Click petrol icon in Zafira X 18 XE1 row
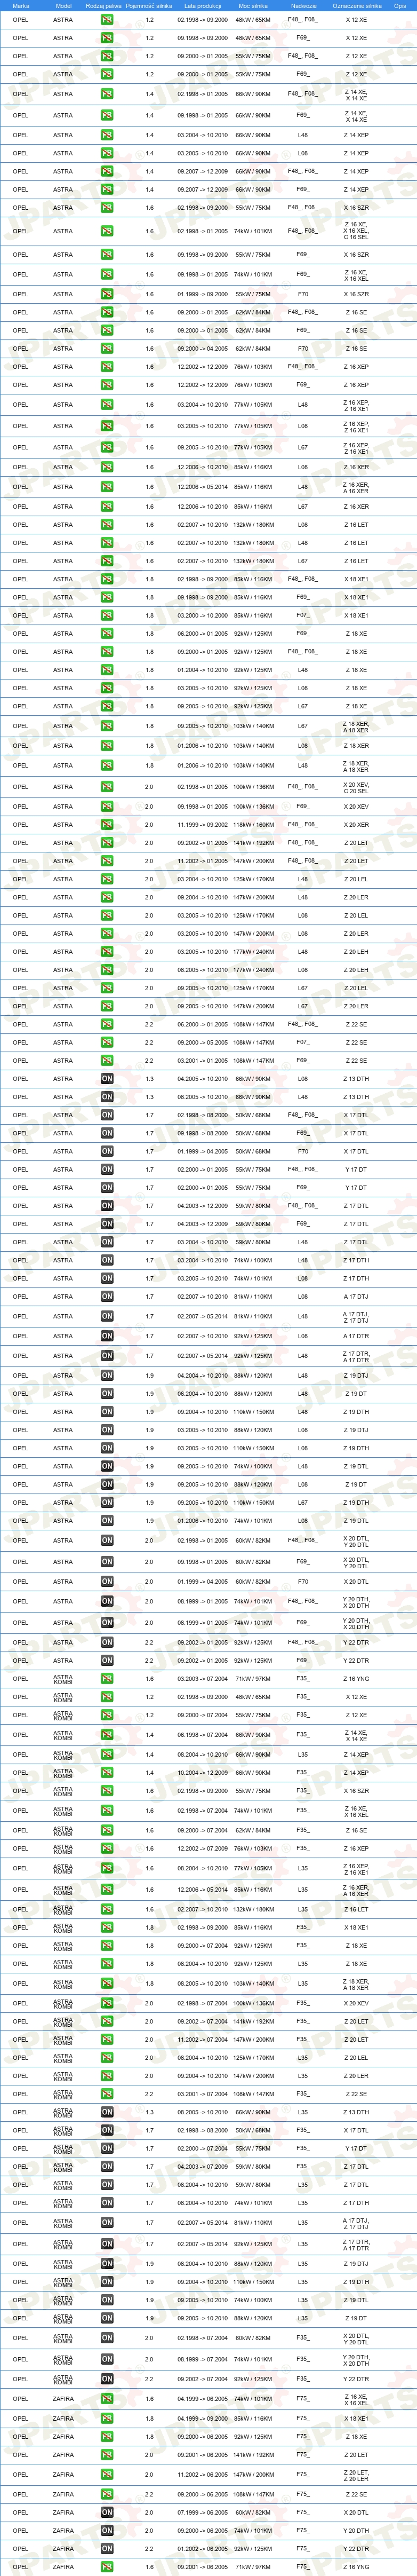Image resolution: width=417 pixels, height=2576 pixels. pos(107,2419)
